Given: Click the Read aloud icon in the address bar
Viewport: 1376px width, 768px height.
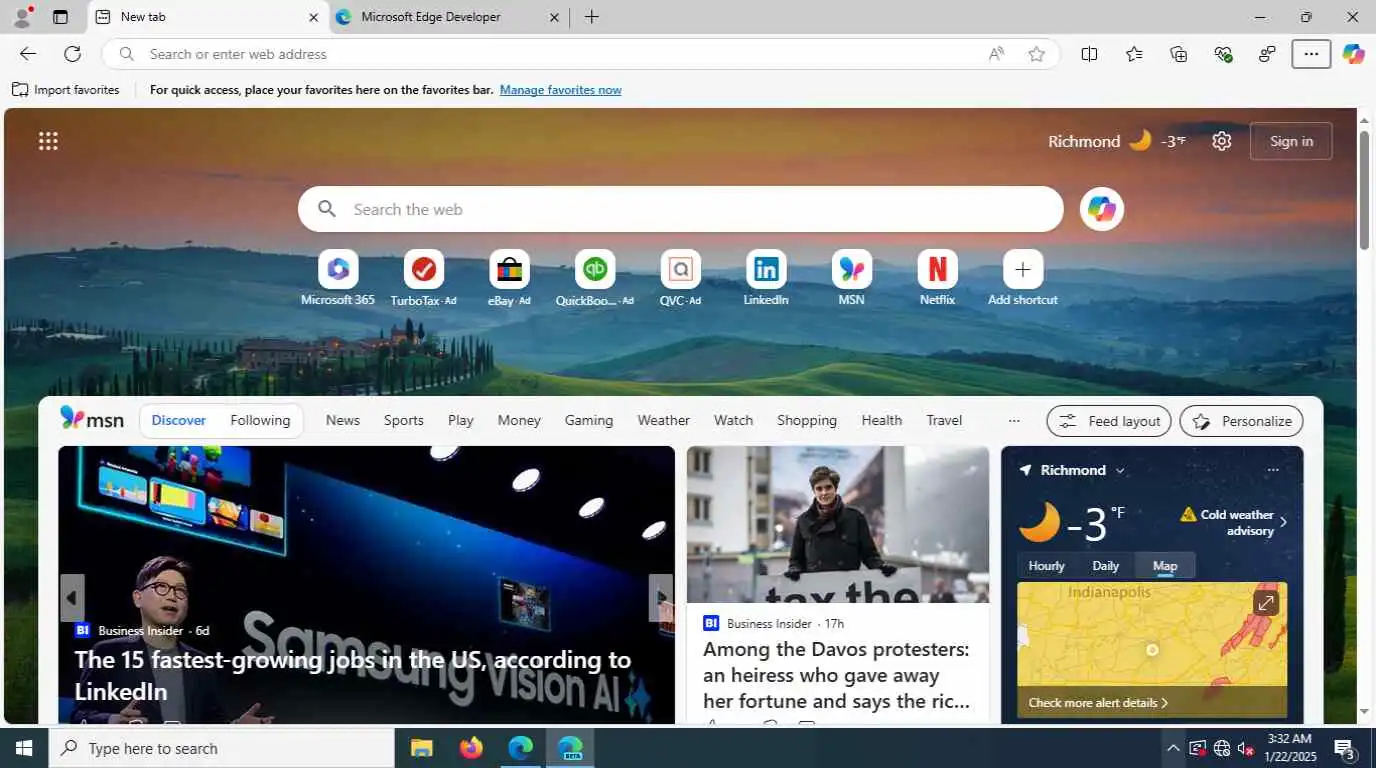Looking at the screenshot, I should [x=996, y=54].
